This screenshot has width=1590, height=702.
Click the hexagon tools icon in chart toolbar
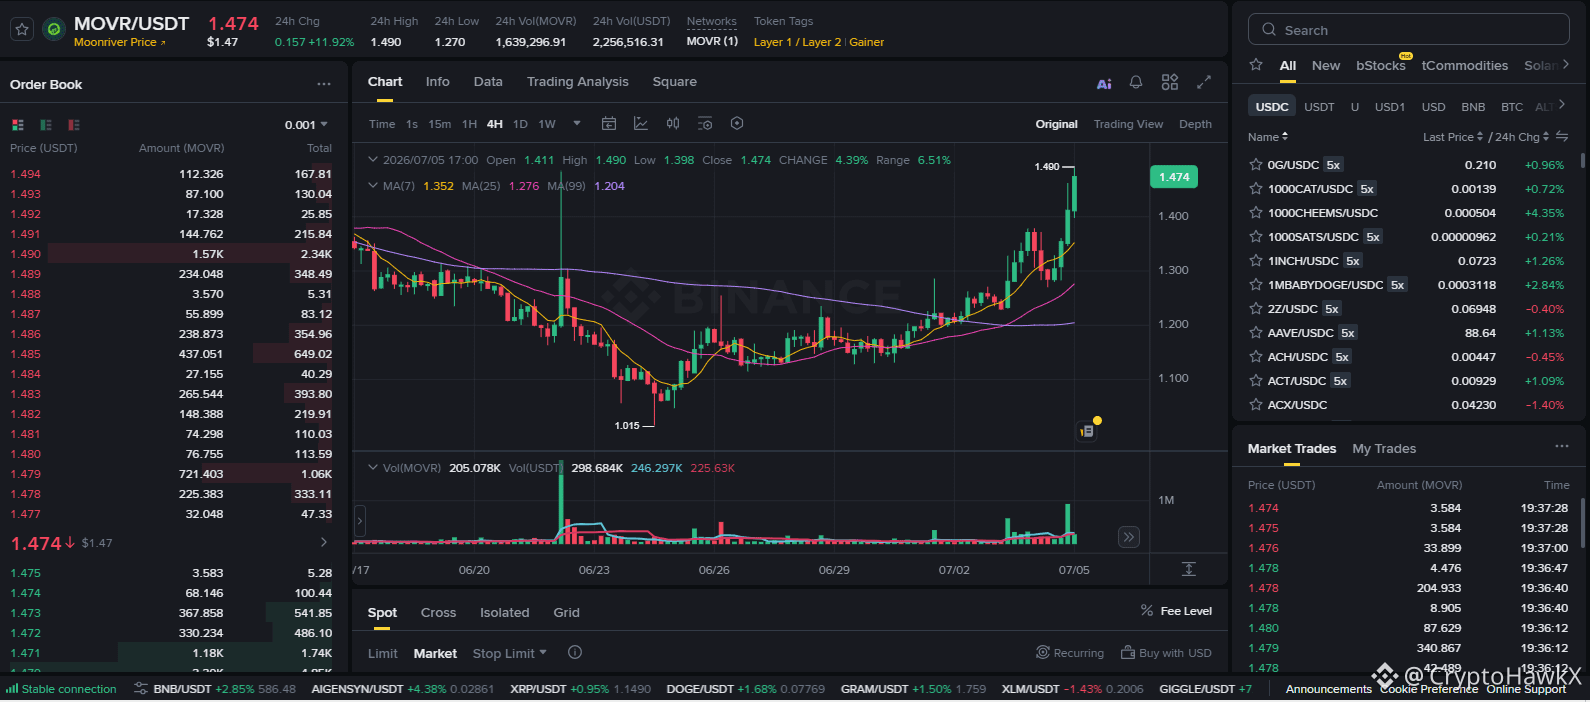(x=737, y=123)
